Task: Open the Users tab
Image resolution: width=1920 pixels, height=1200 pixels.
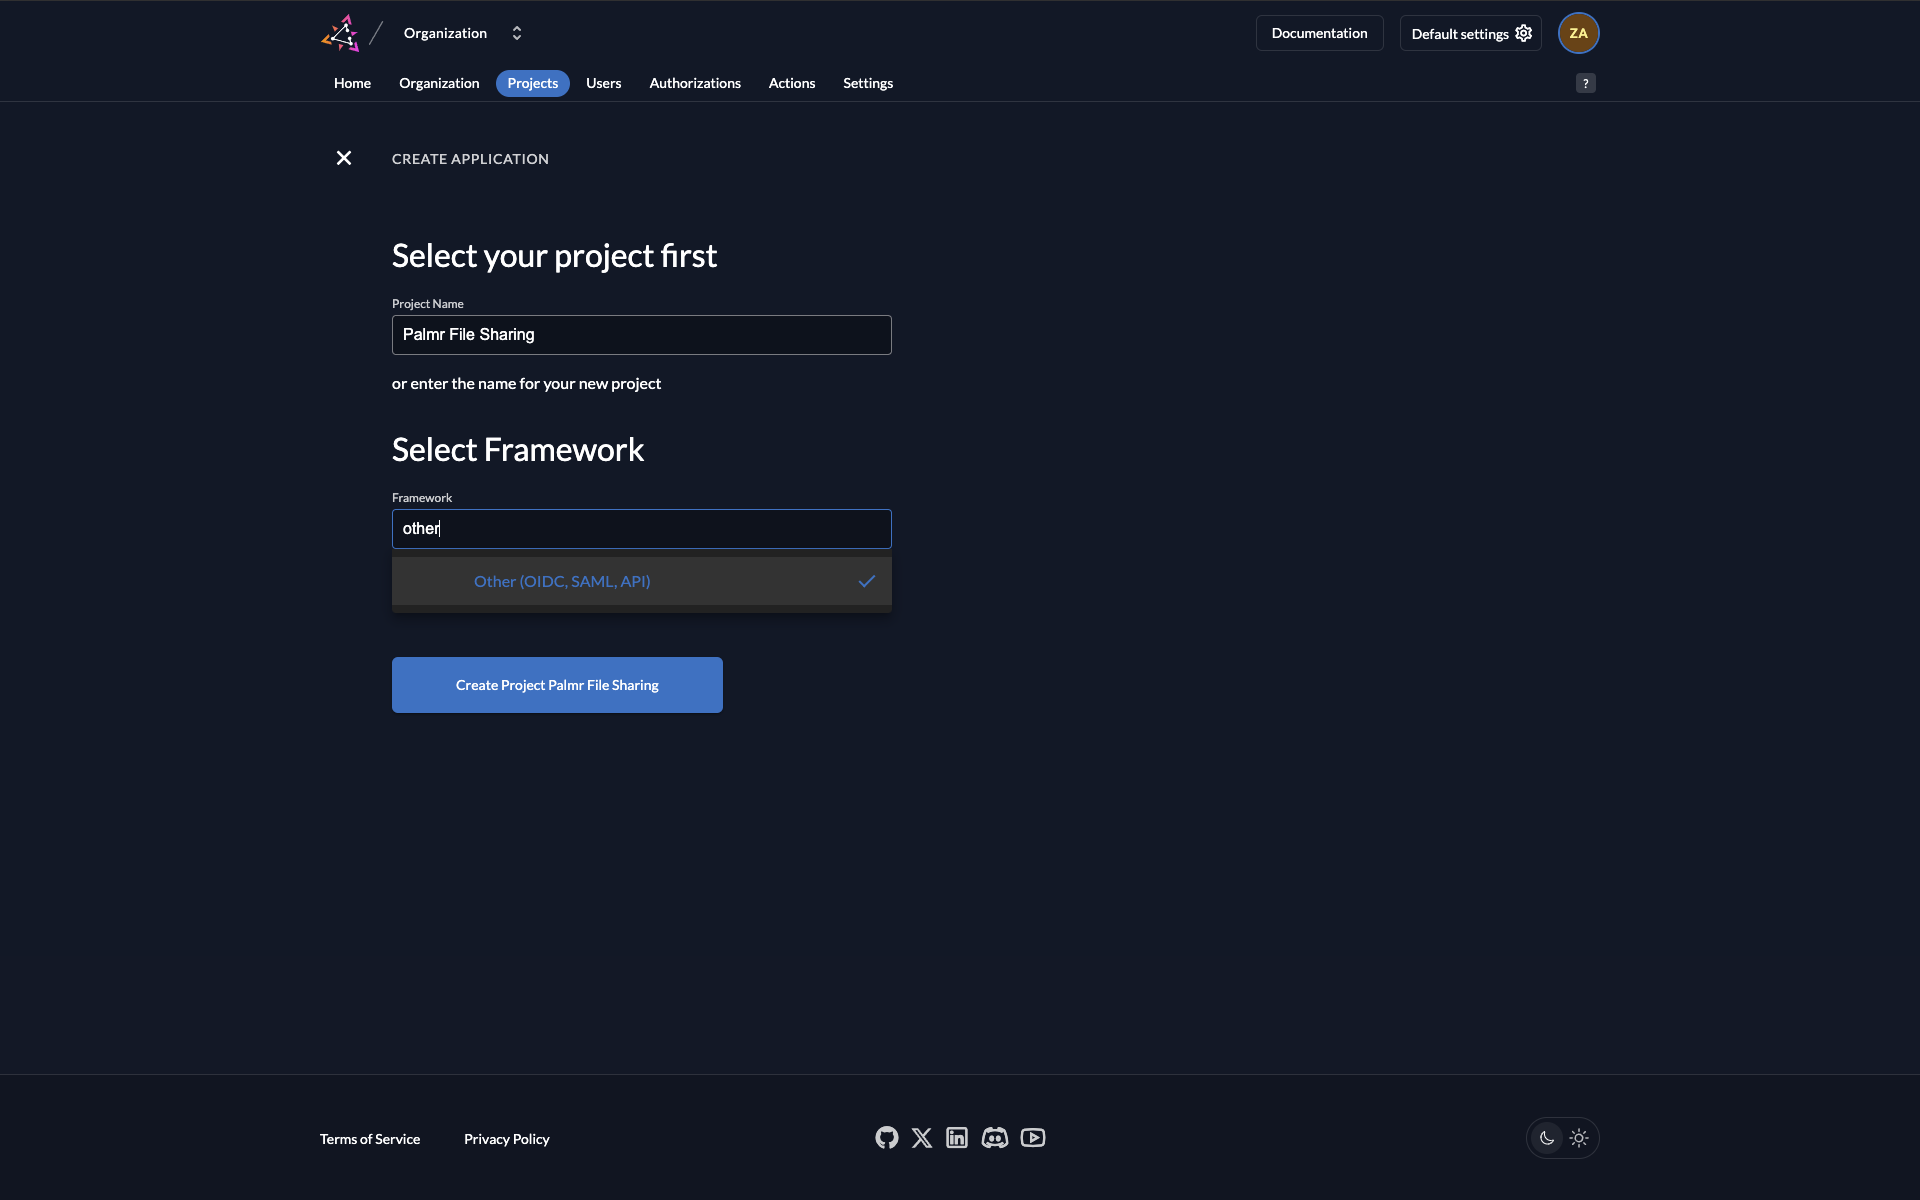Action: coord(603,83)
